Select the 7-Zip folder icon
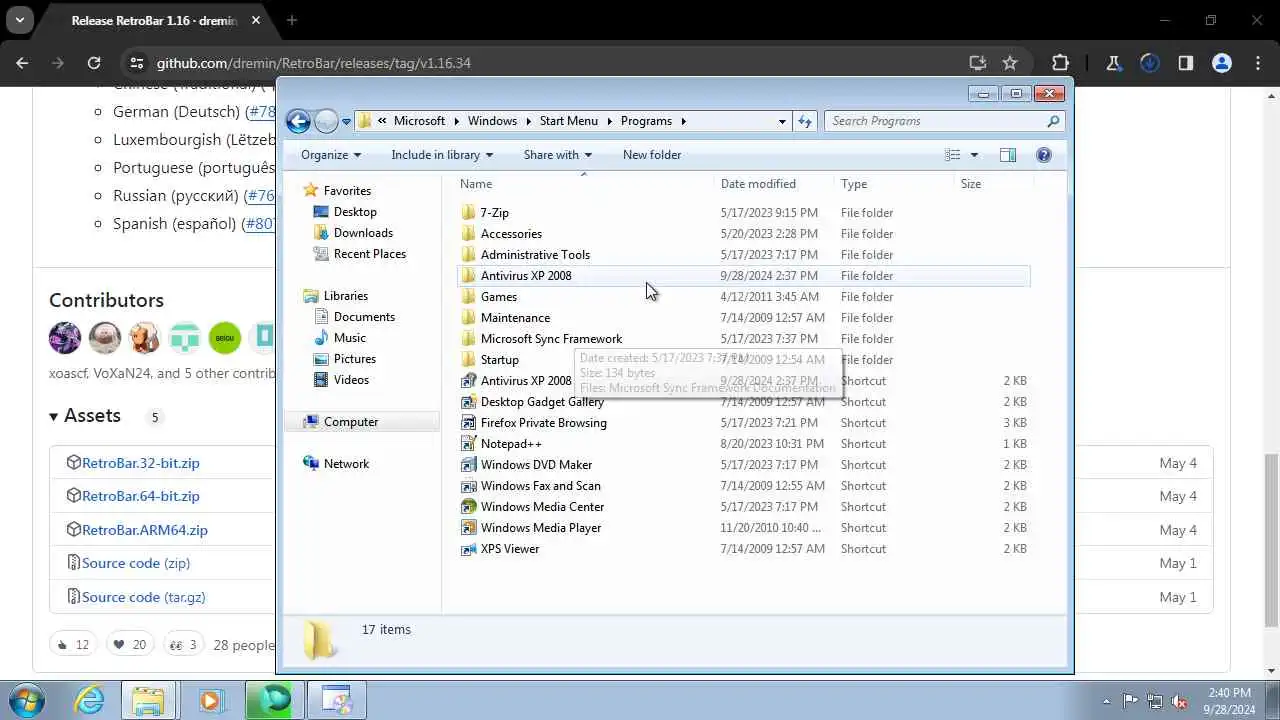1280x720 pixels. (x=468, y=213)
